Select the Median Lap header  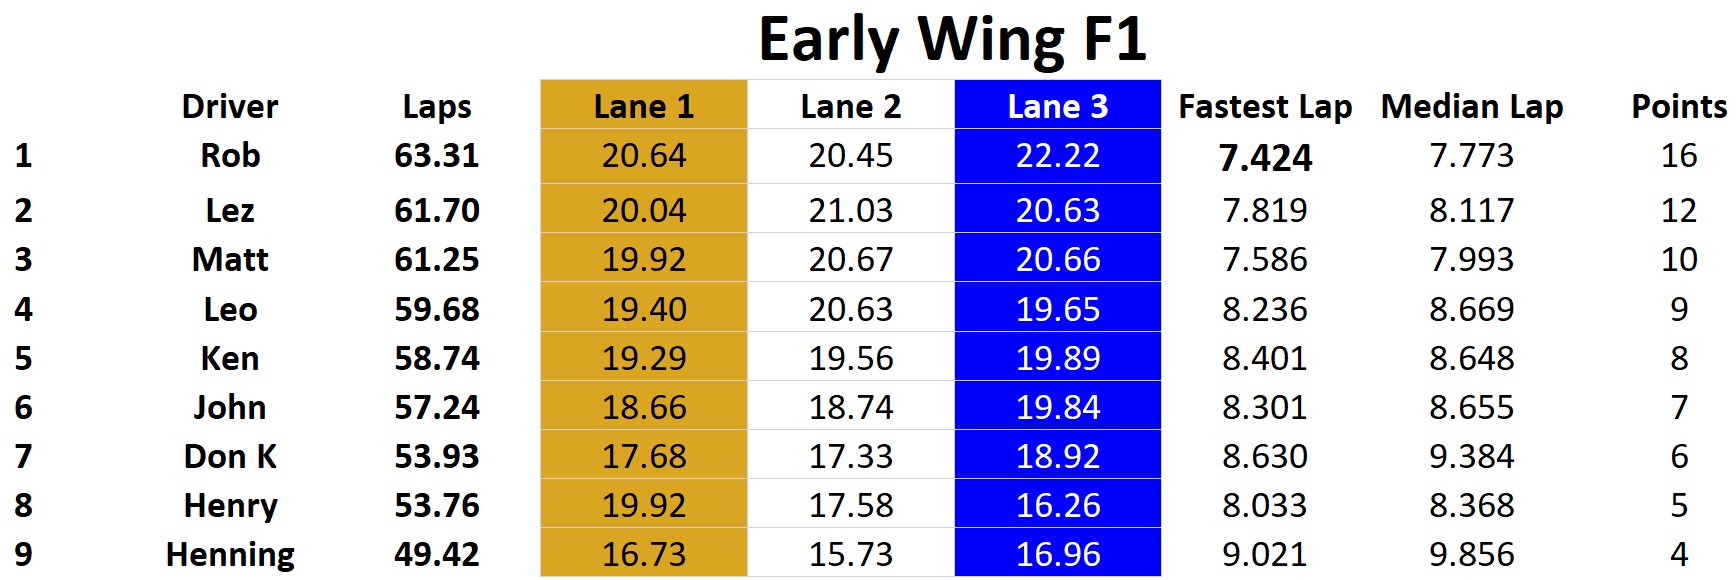click(x=1472, y=107)
